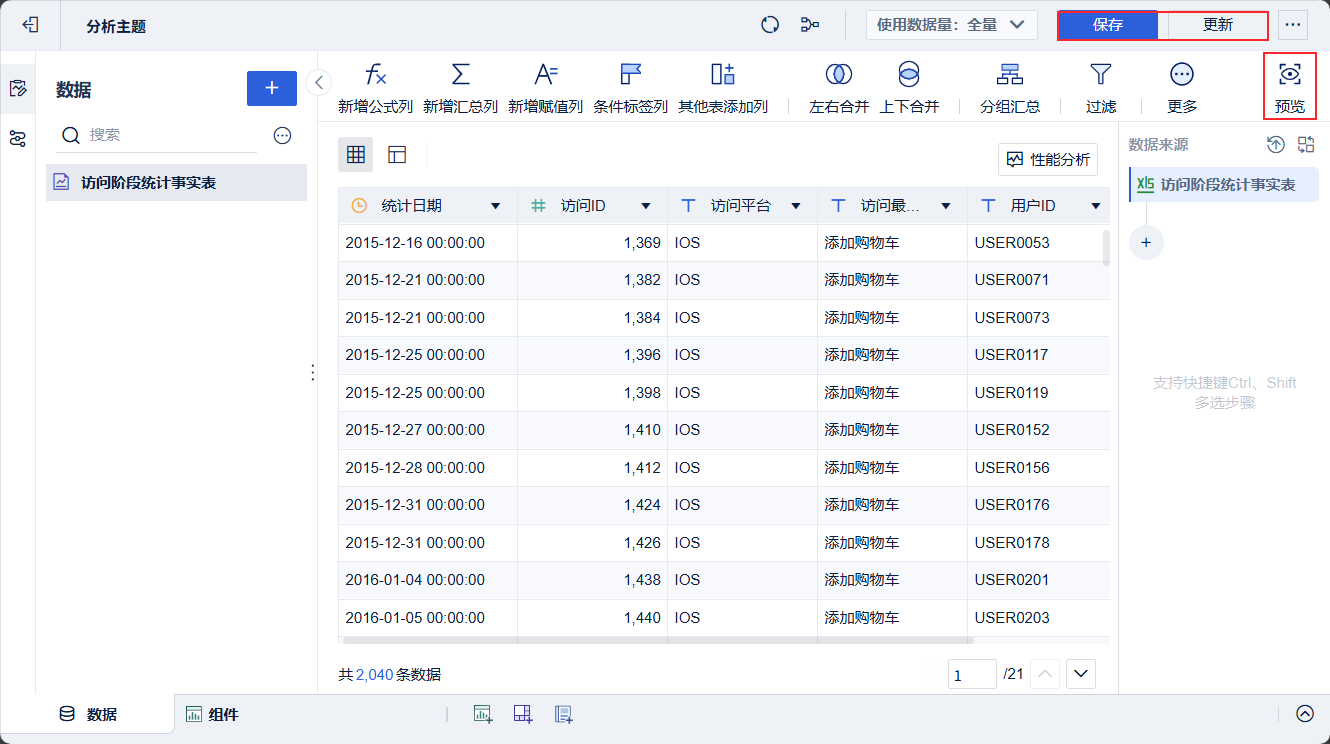The height and width of the screenshot is (744, 1330).
Task: Click the 上下合并 union icon
Action: click(x=908, y=75)
